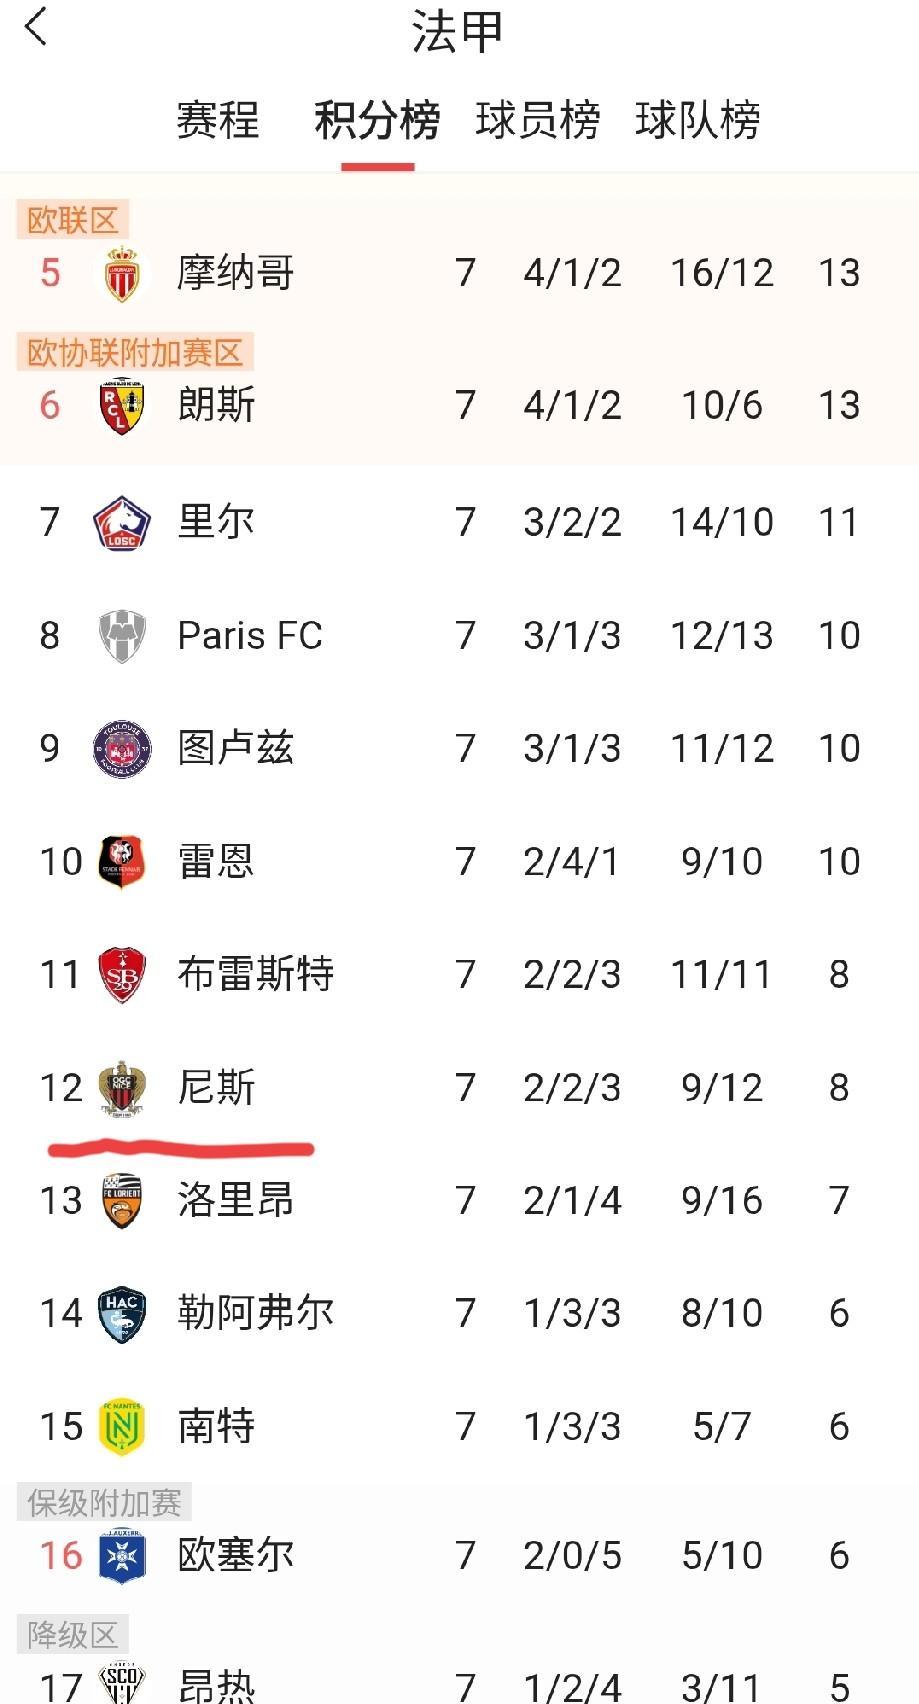Screen dimensions: 919x1704
Task: Tap the 布雷斯特 club crest
Action: pos(121,975)
